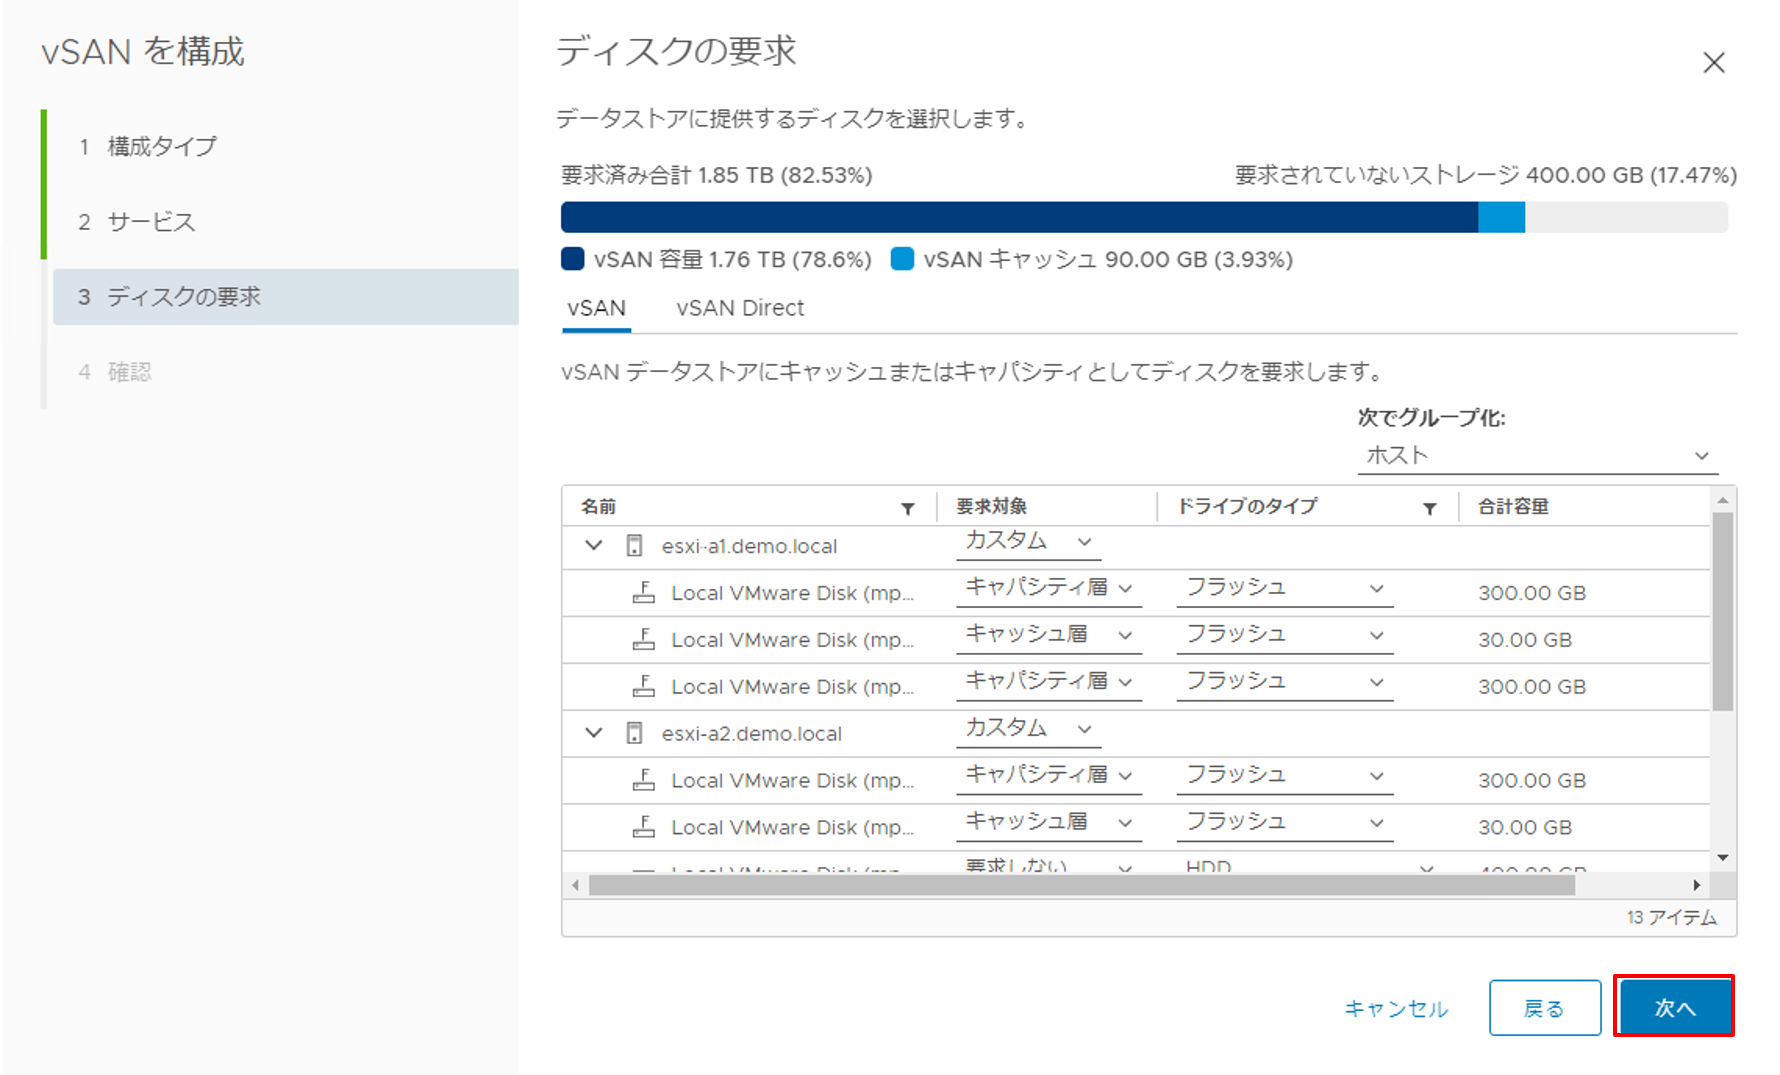
Task: Collapse the esxi-a1.demo.local host group
Action: 594,545
